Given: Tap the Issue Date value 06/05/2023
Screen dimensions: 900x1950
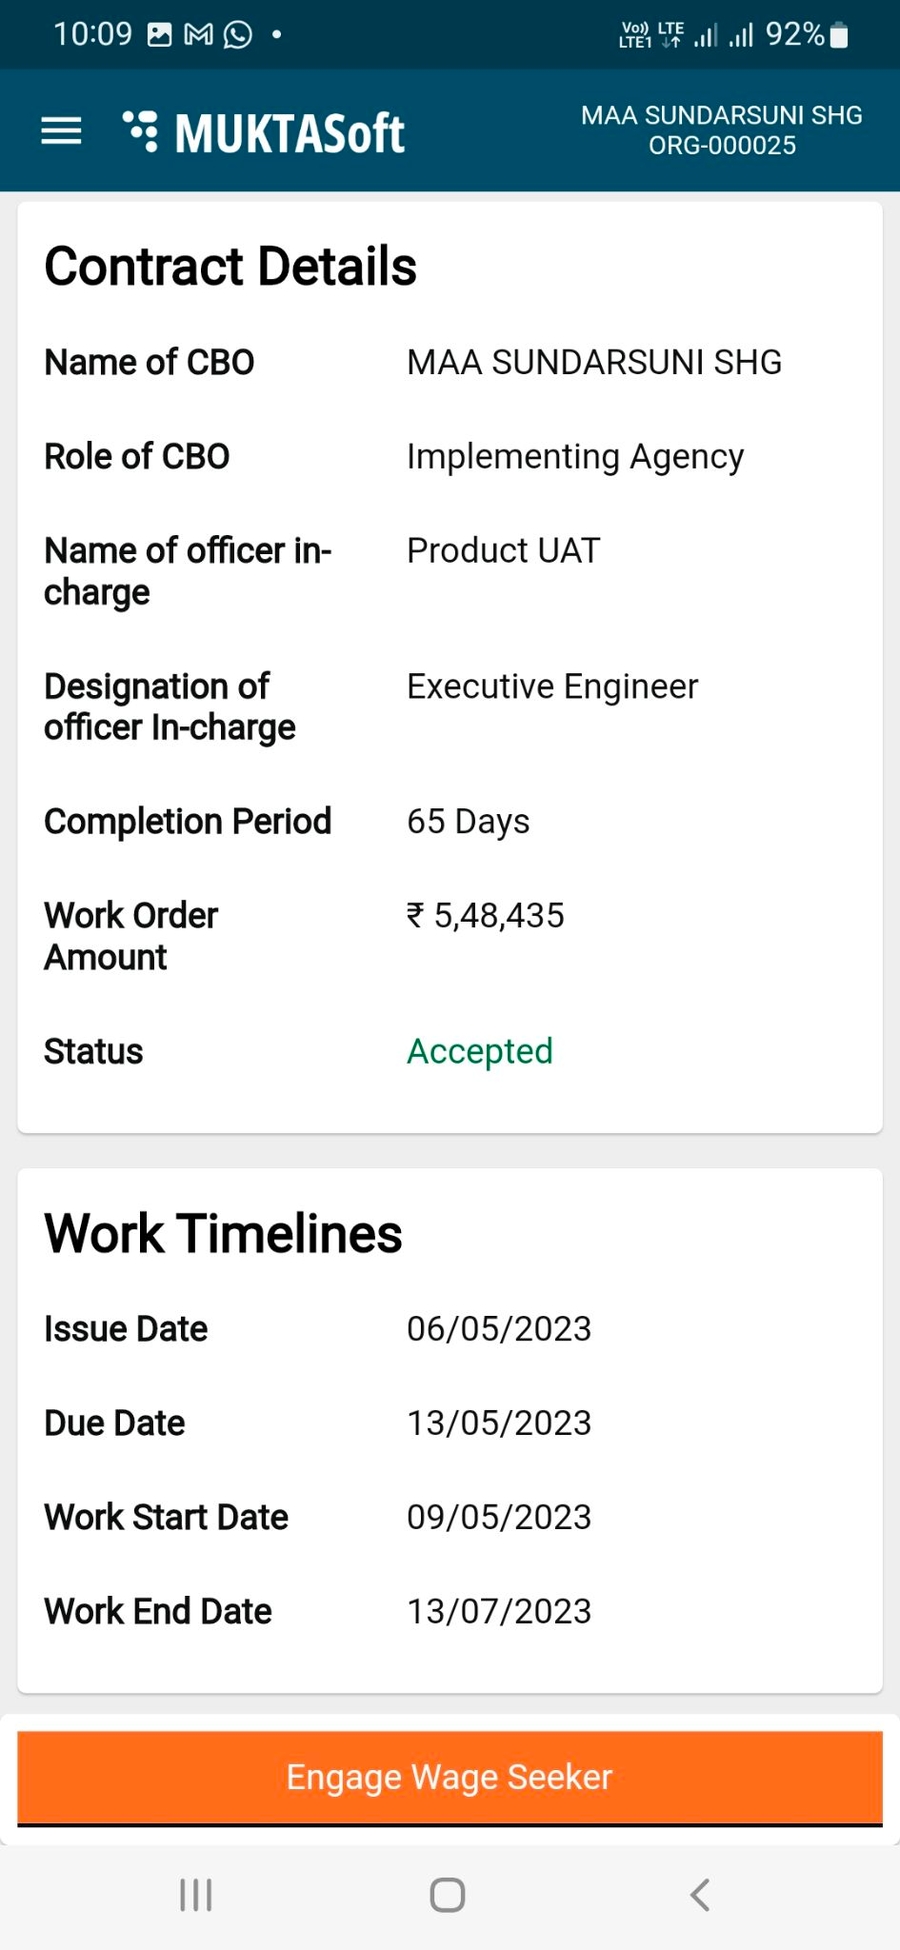Looking at the screenshot, I should point(499,1329).
